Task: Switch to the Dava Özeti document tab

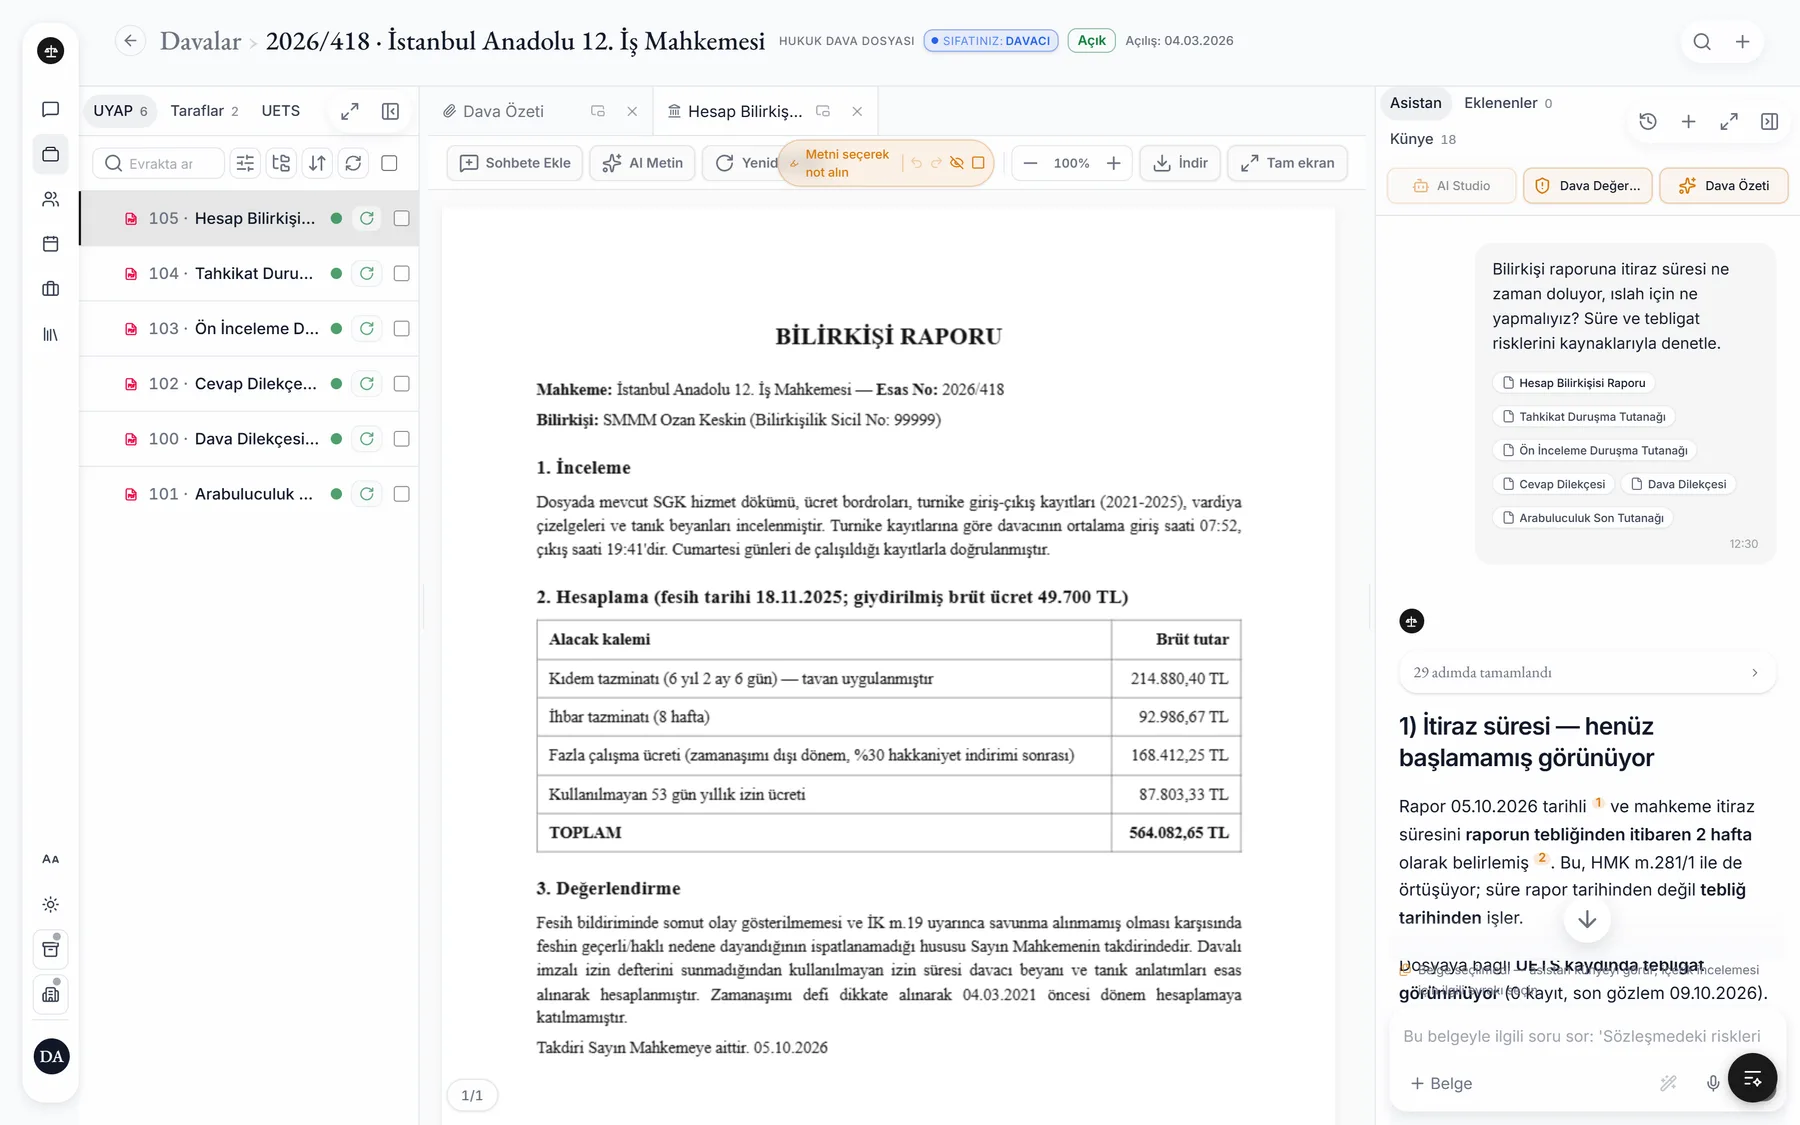Action: [x=503, y=111]
